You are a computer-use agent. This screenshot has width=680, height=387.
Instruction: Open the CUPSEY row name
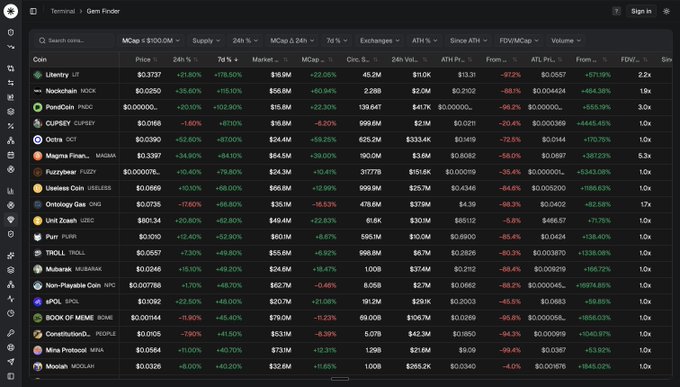coord(58,124)
